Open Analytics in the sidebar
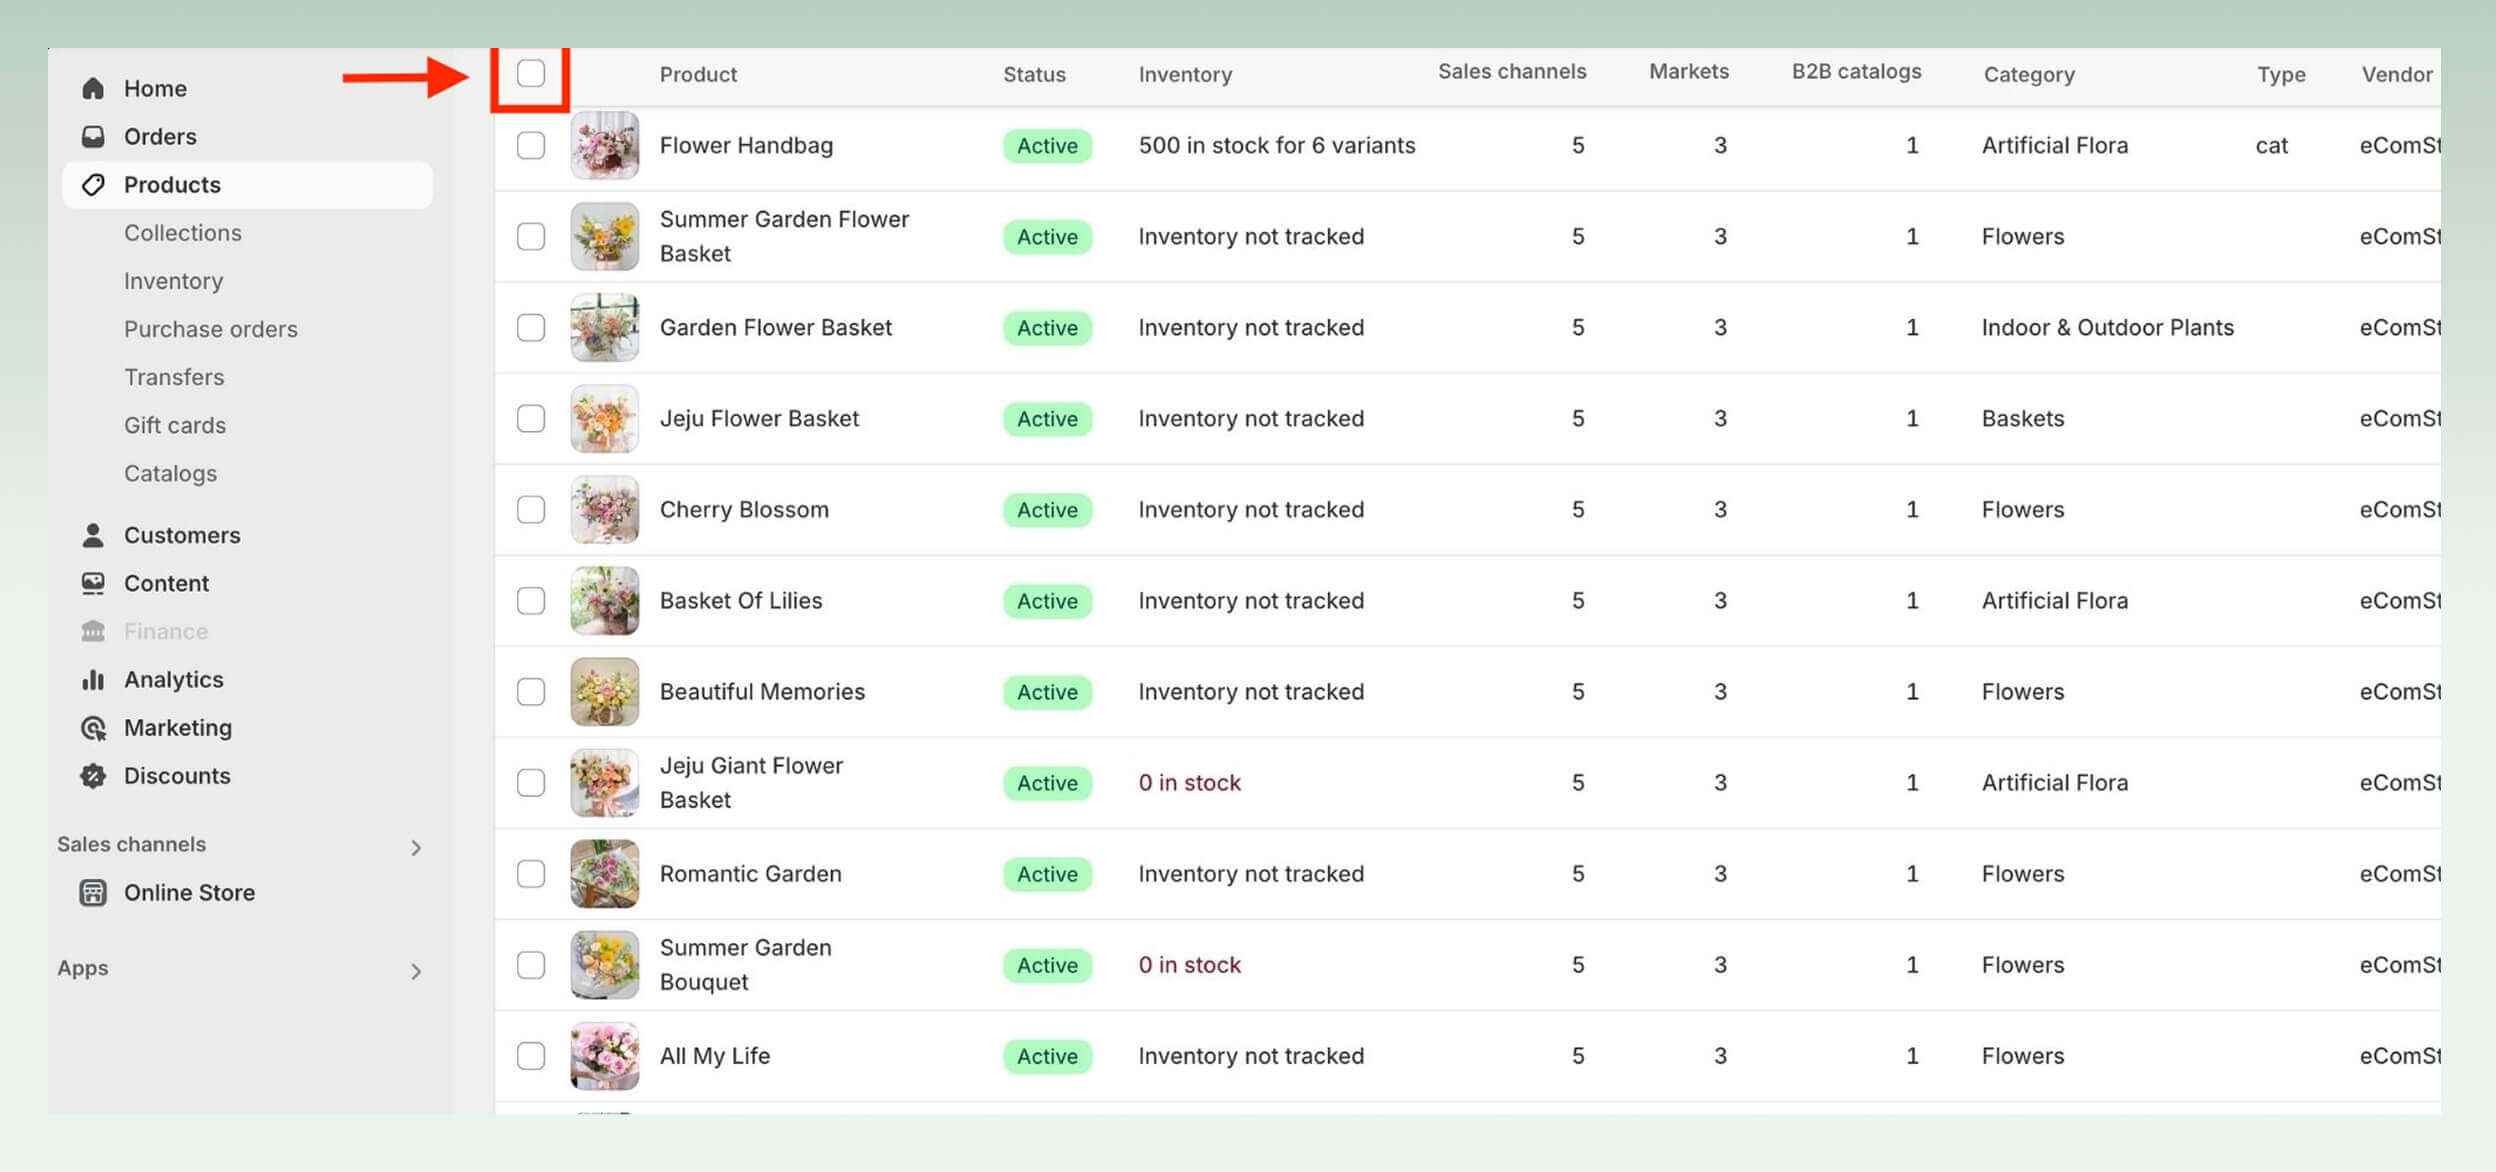This screenshot has height=1172, width=2496. click(x=174, y=679)
